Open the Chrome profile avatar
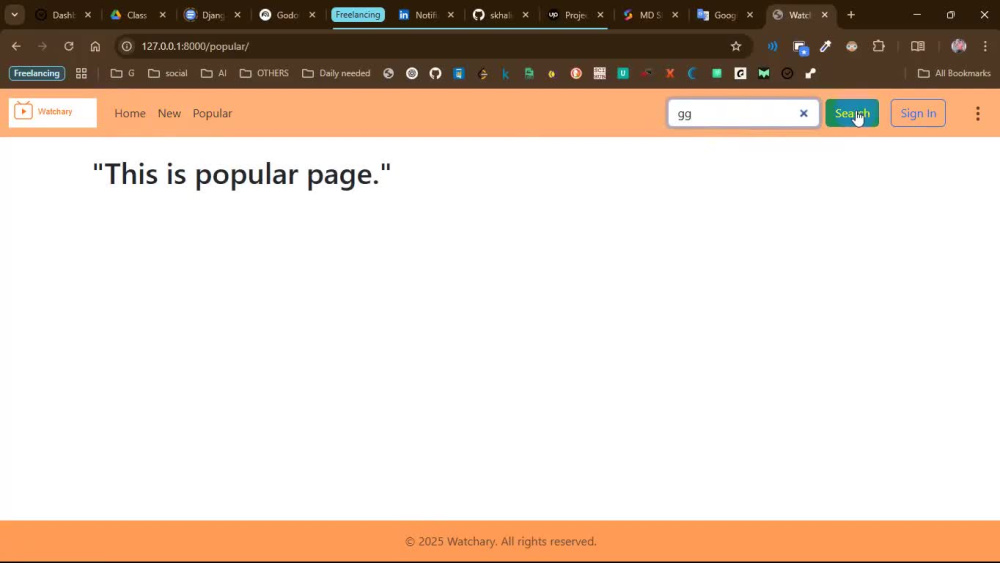 click(959, 46)
